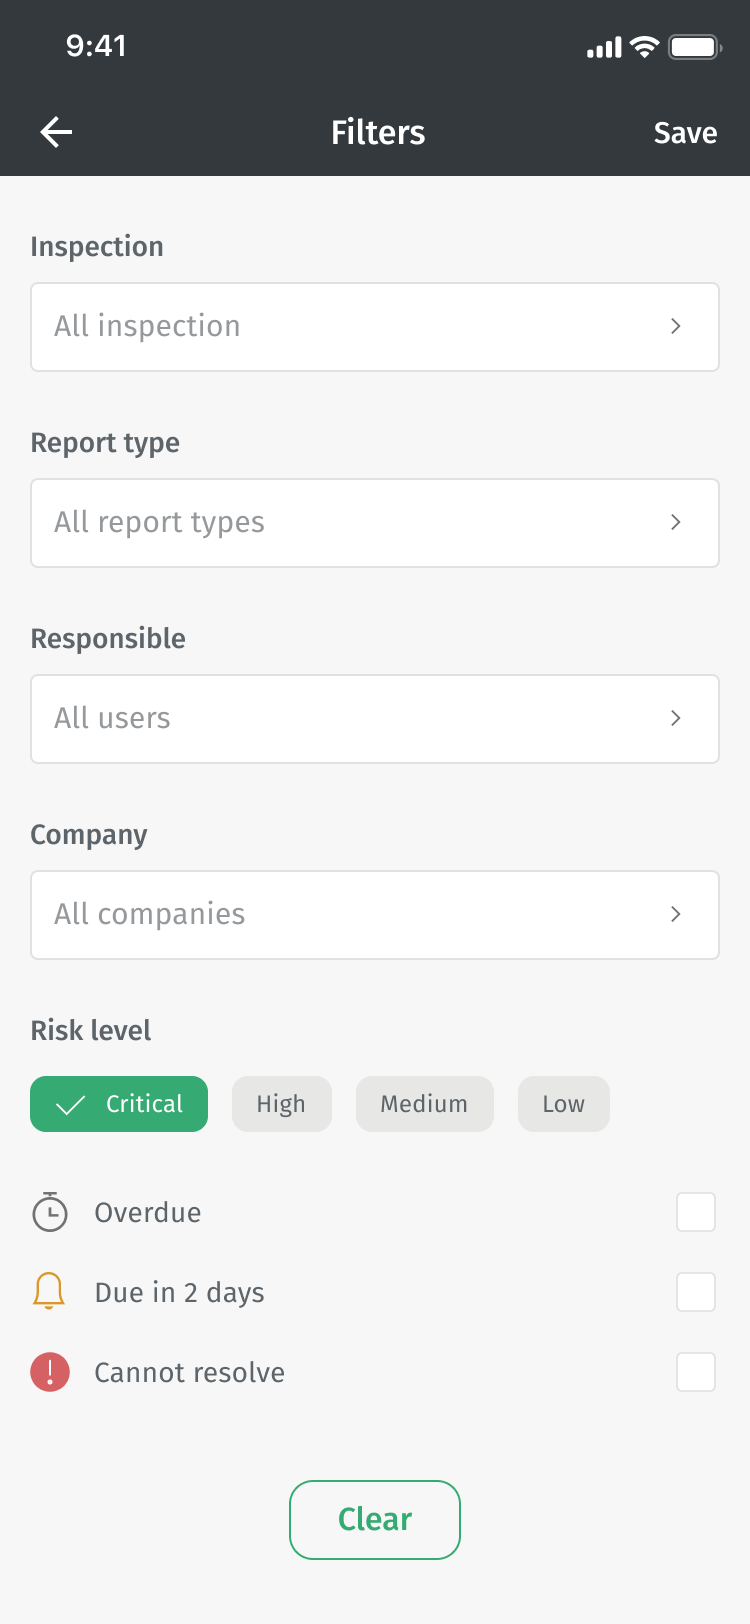
Task: Click the orange bell icon
Action: pos(49,1291)
